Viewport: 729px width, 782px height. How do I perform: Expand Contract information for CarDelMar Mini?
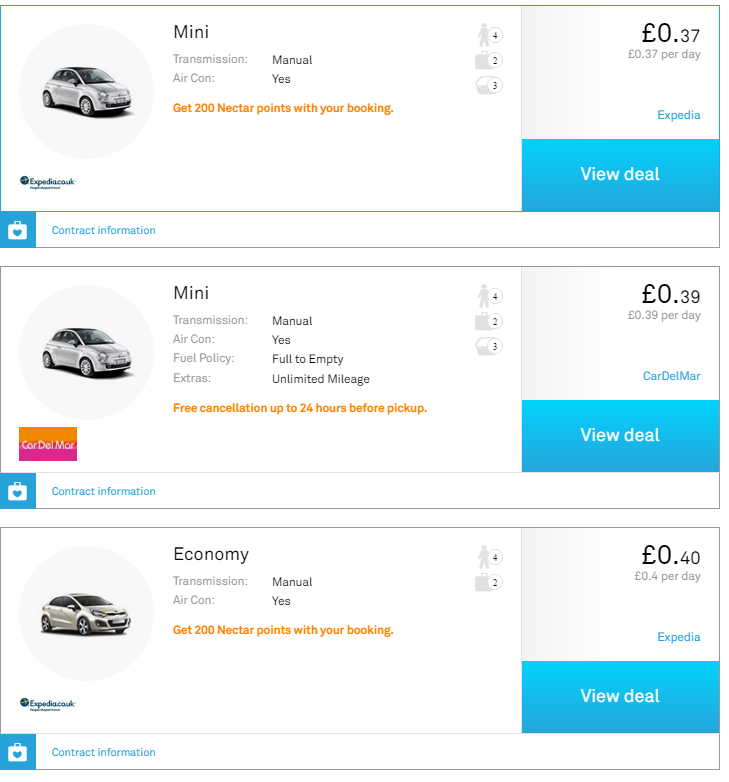(x=104, y=491)
